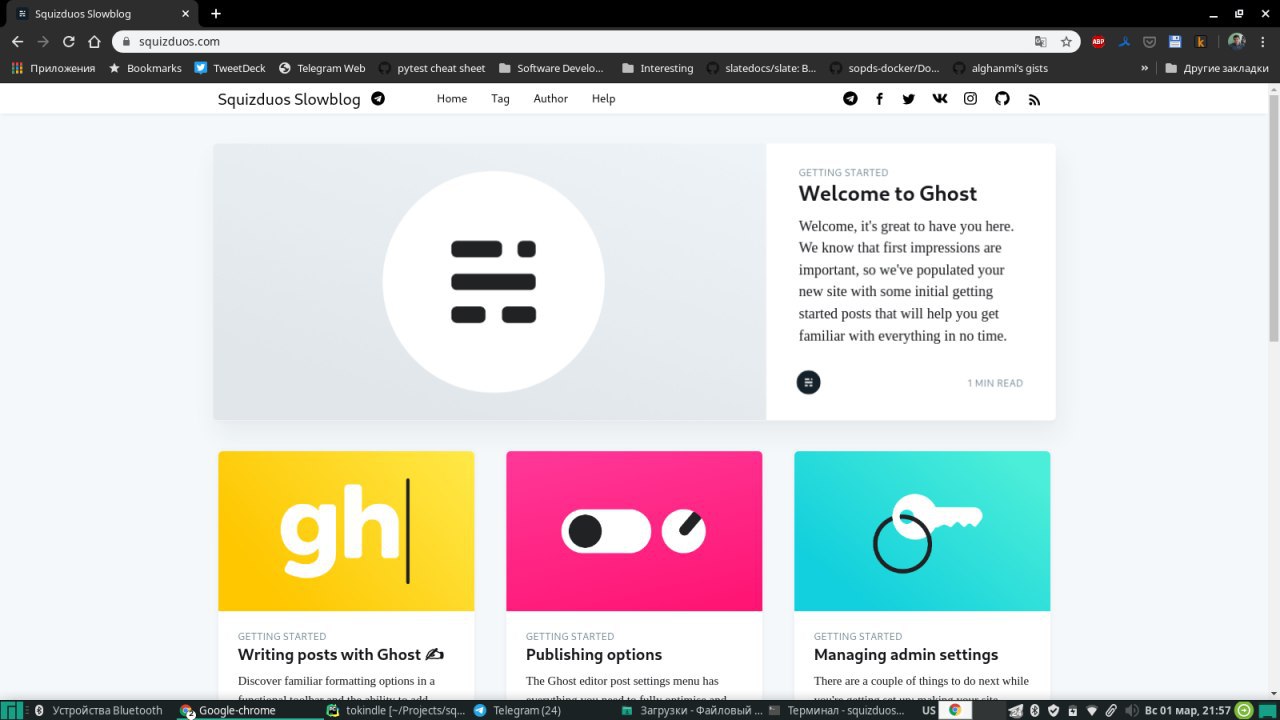Click the Bluetooth tray icon
This screenshot has height=720, width=1280.
pos(1035,710)
